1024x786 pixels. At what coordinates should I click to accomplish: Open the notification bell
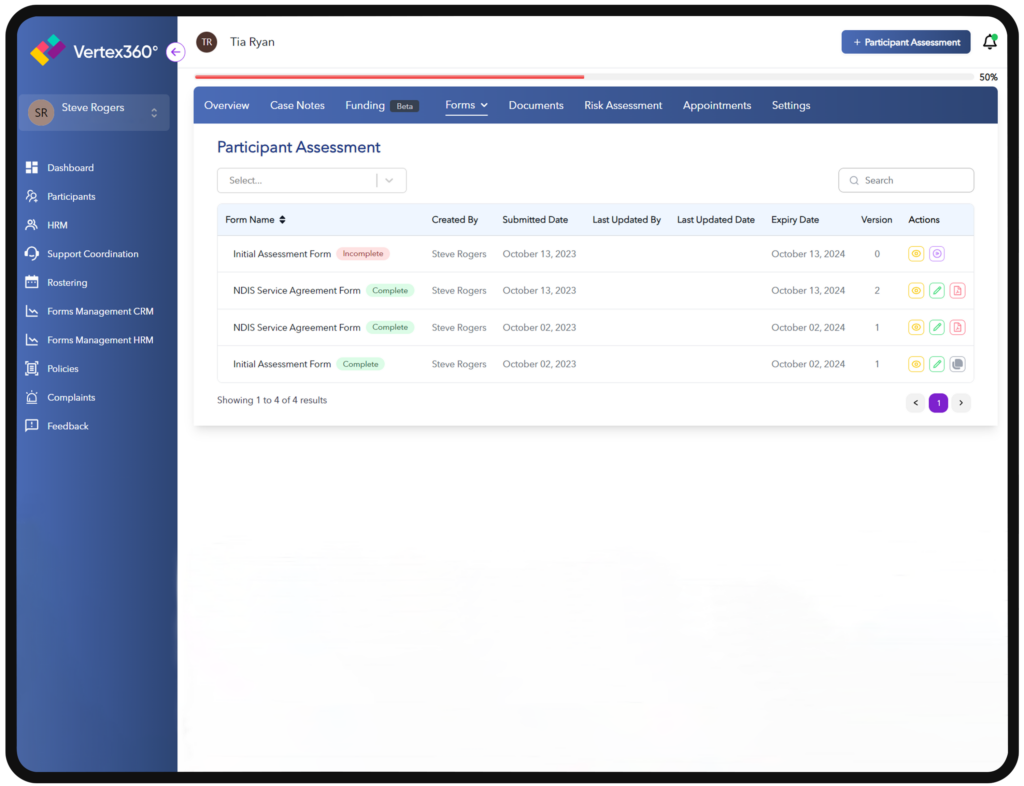(x=989, y=41)
